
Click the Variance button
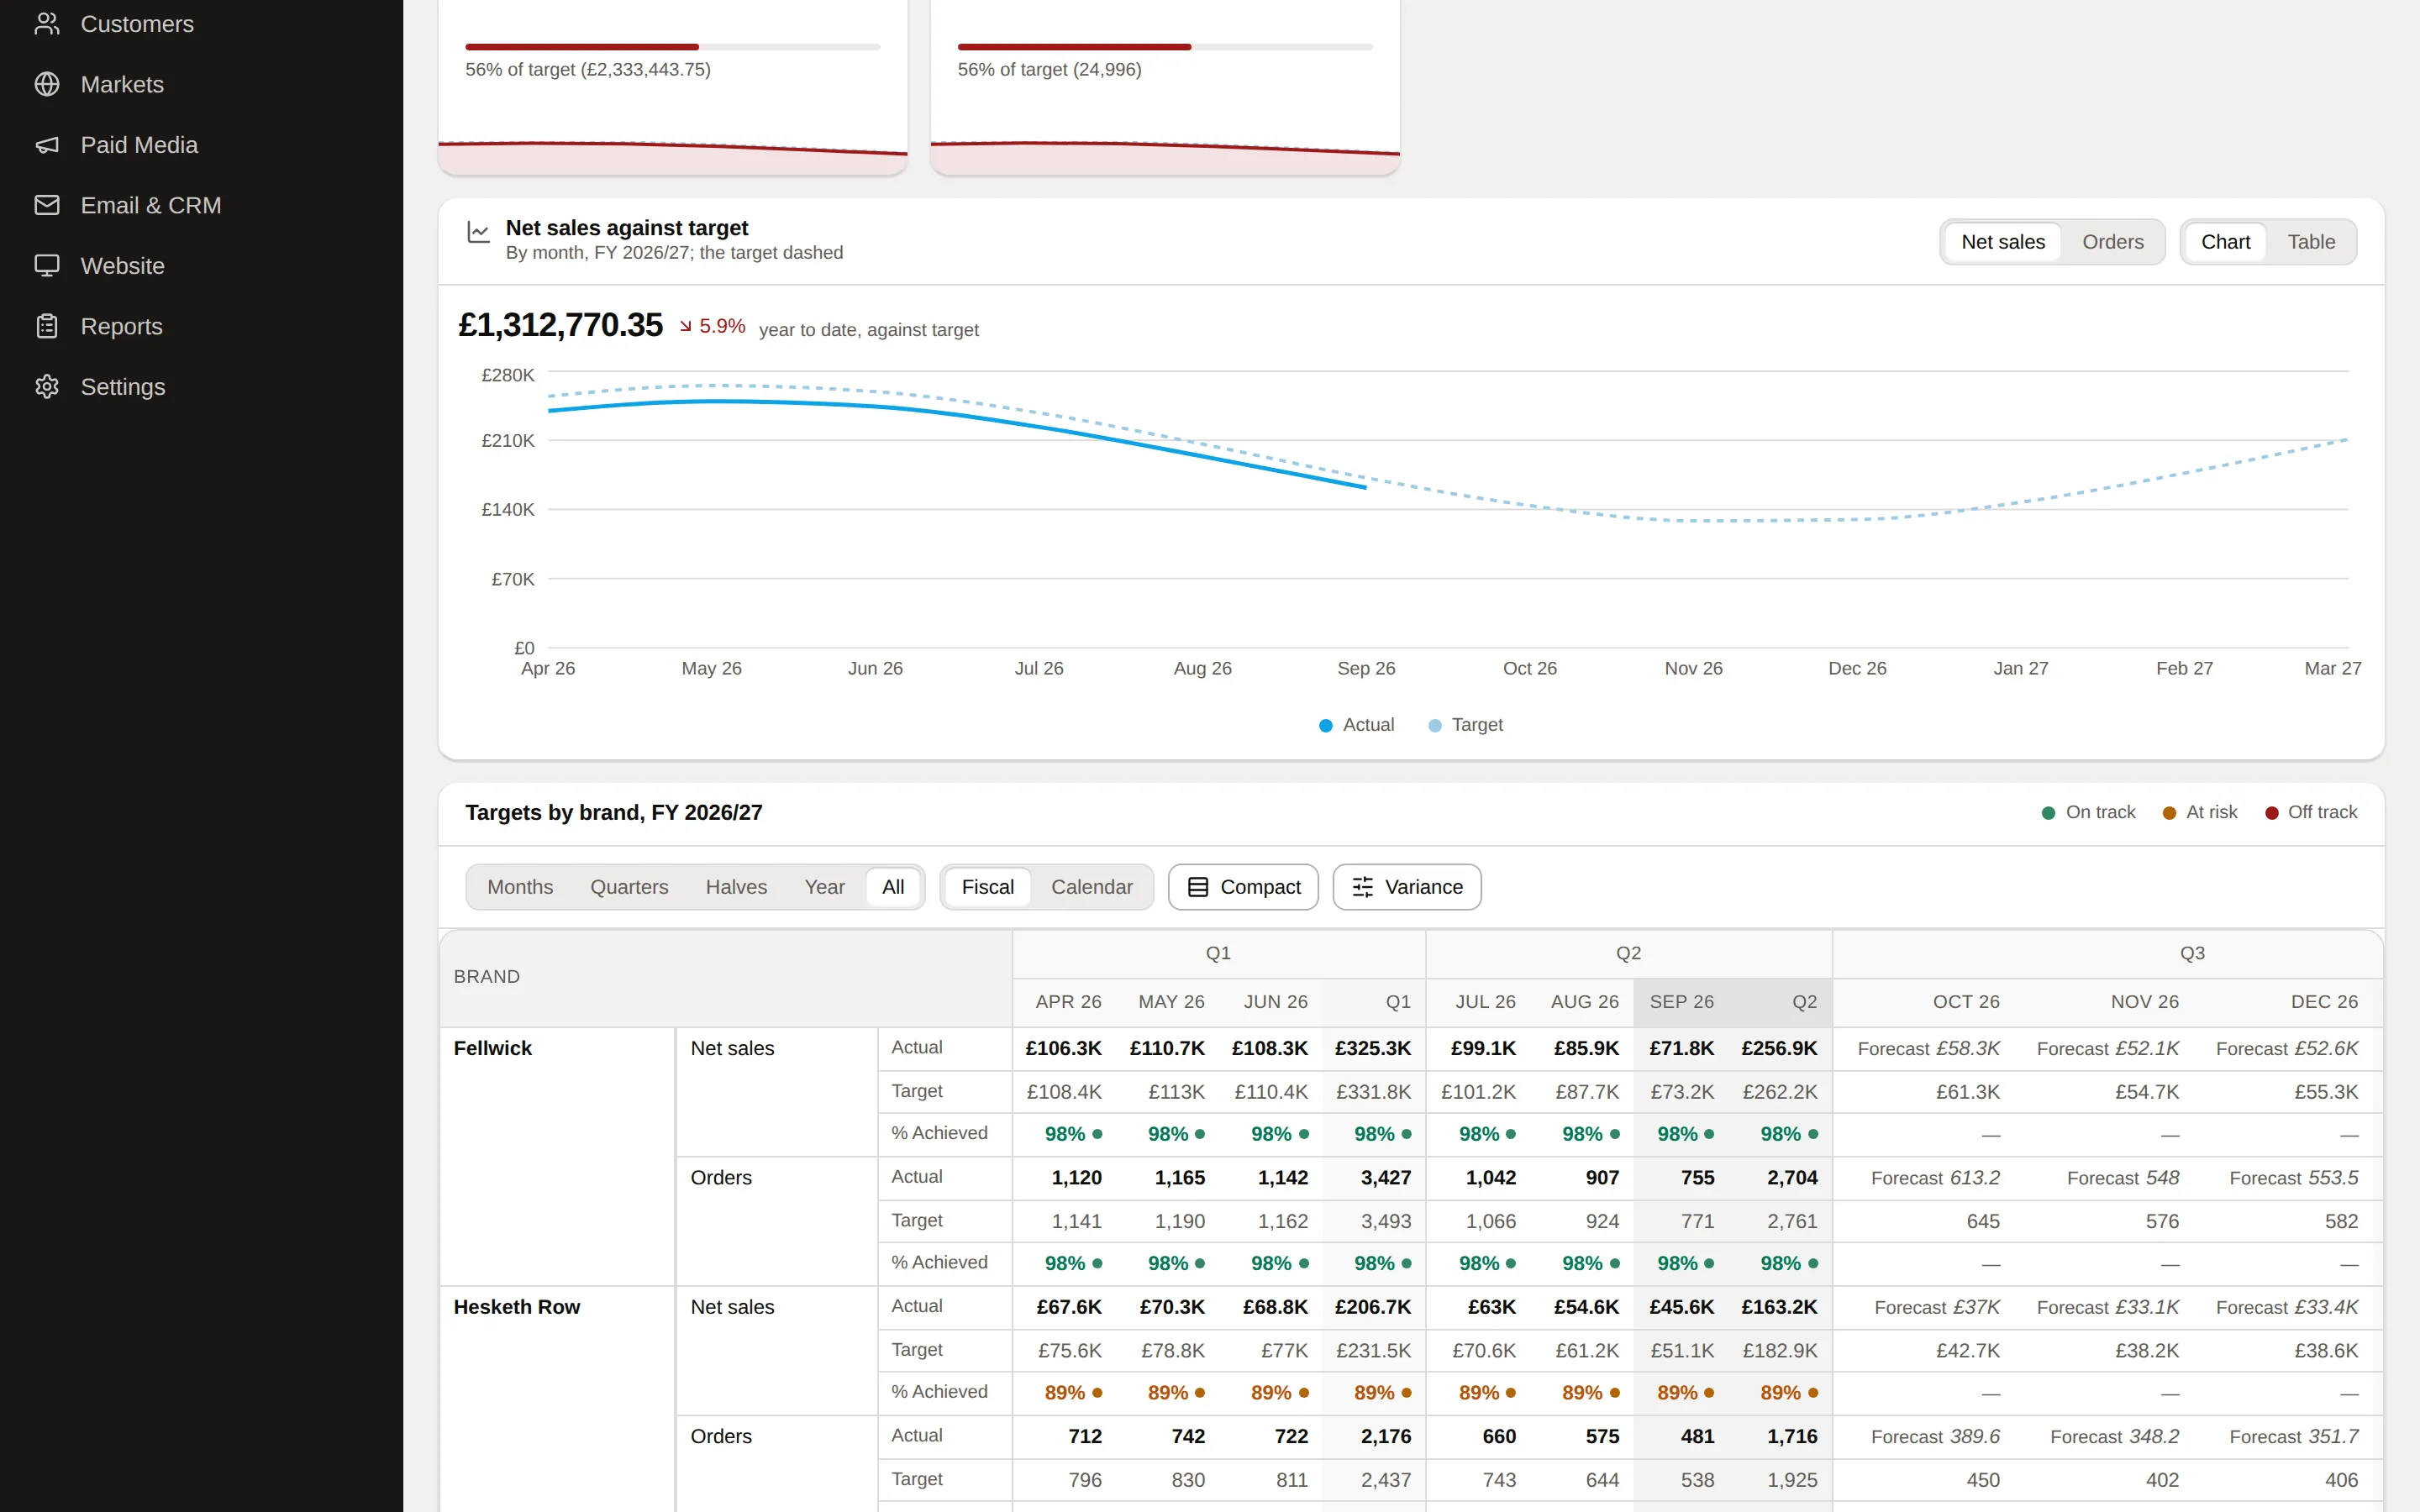[x=1407, y=887]
